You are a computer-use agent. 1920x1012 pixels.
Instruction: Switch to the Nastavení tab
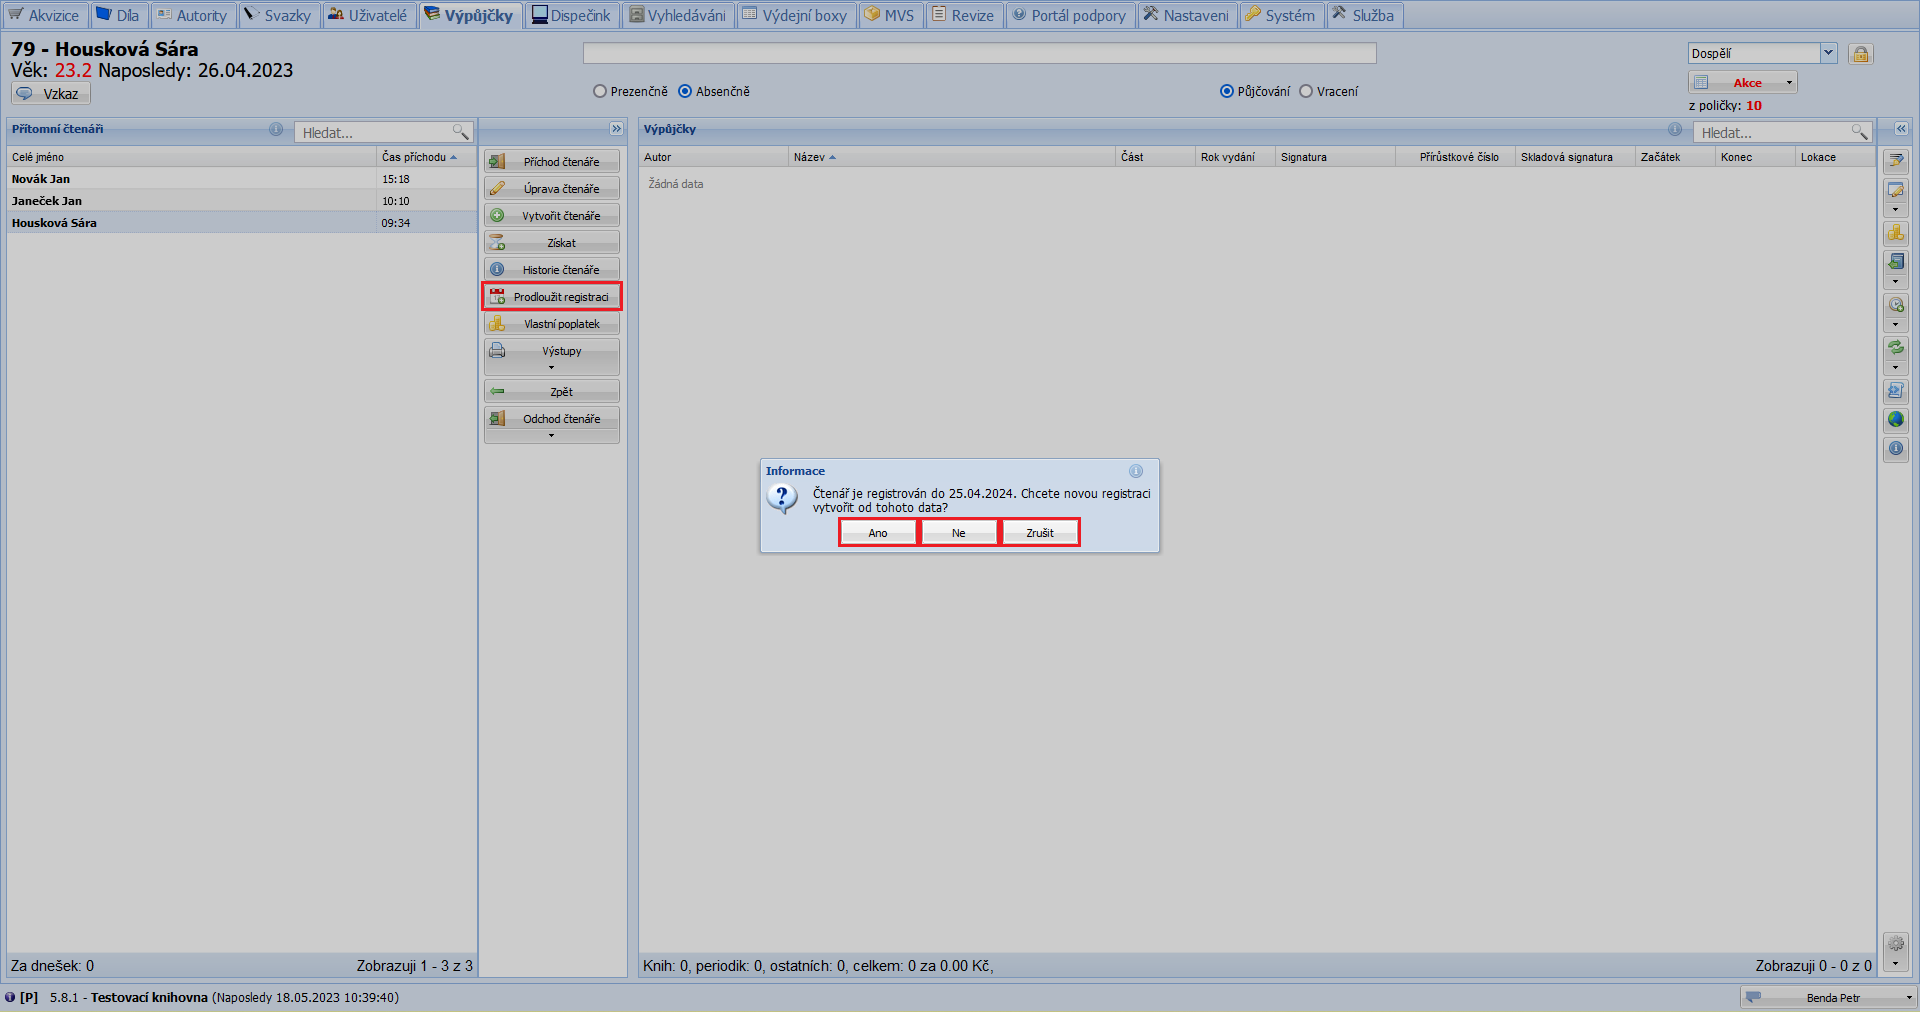click(1187, 15)
